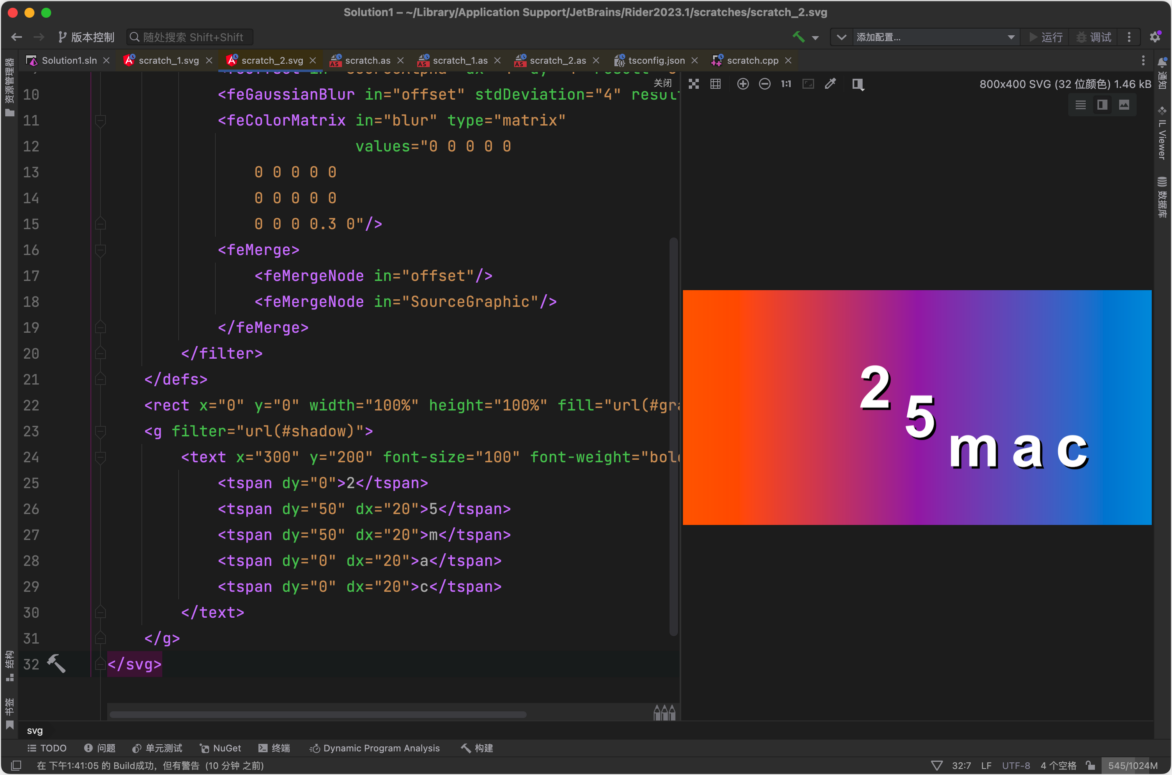Switch to editor-only text view mode
This screenshot has height=775, width=1172.
point(1080,105)
